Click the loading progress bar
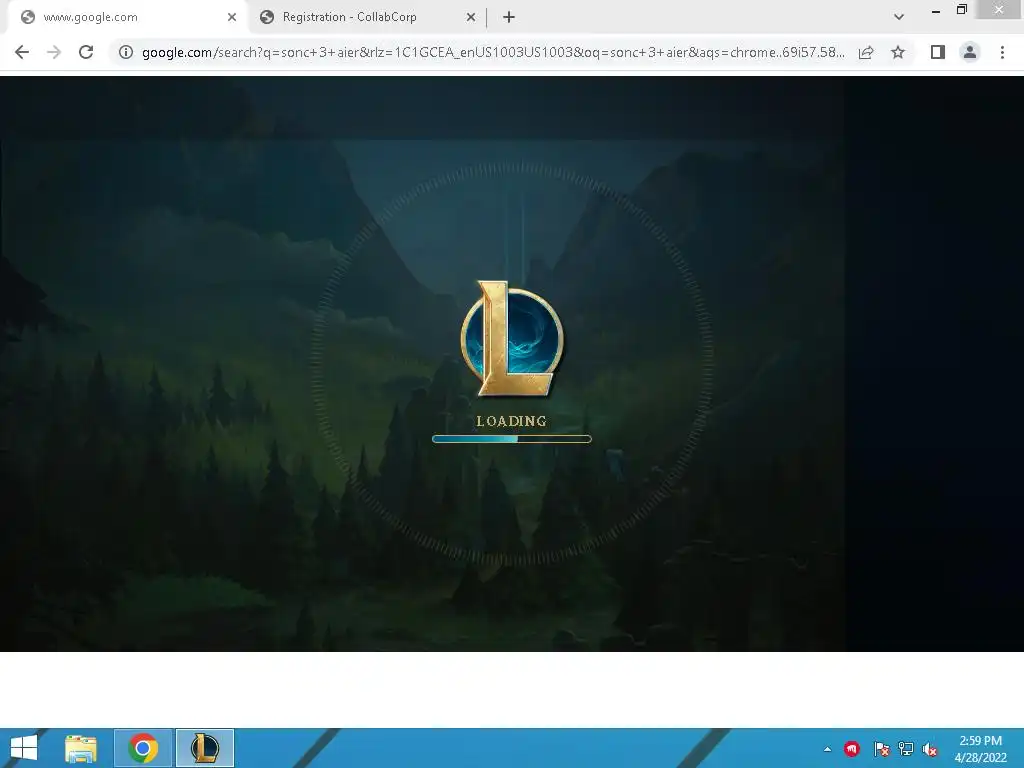Image resolution: width=1024 pixels, height=768 pixels. (x=511, y=439)
